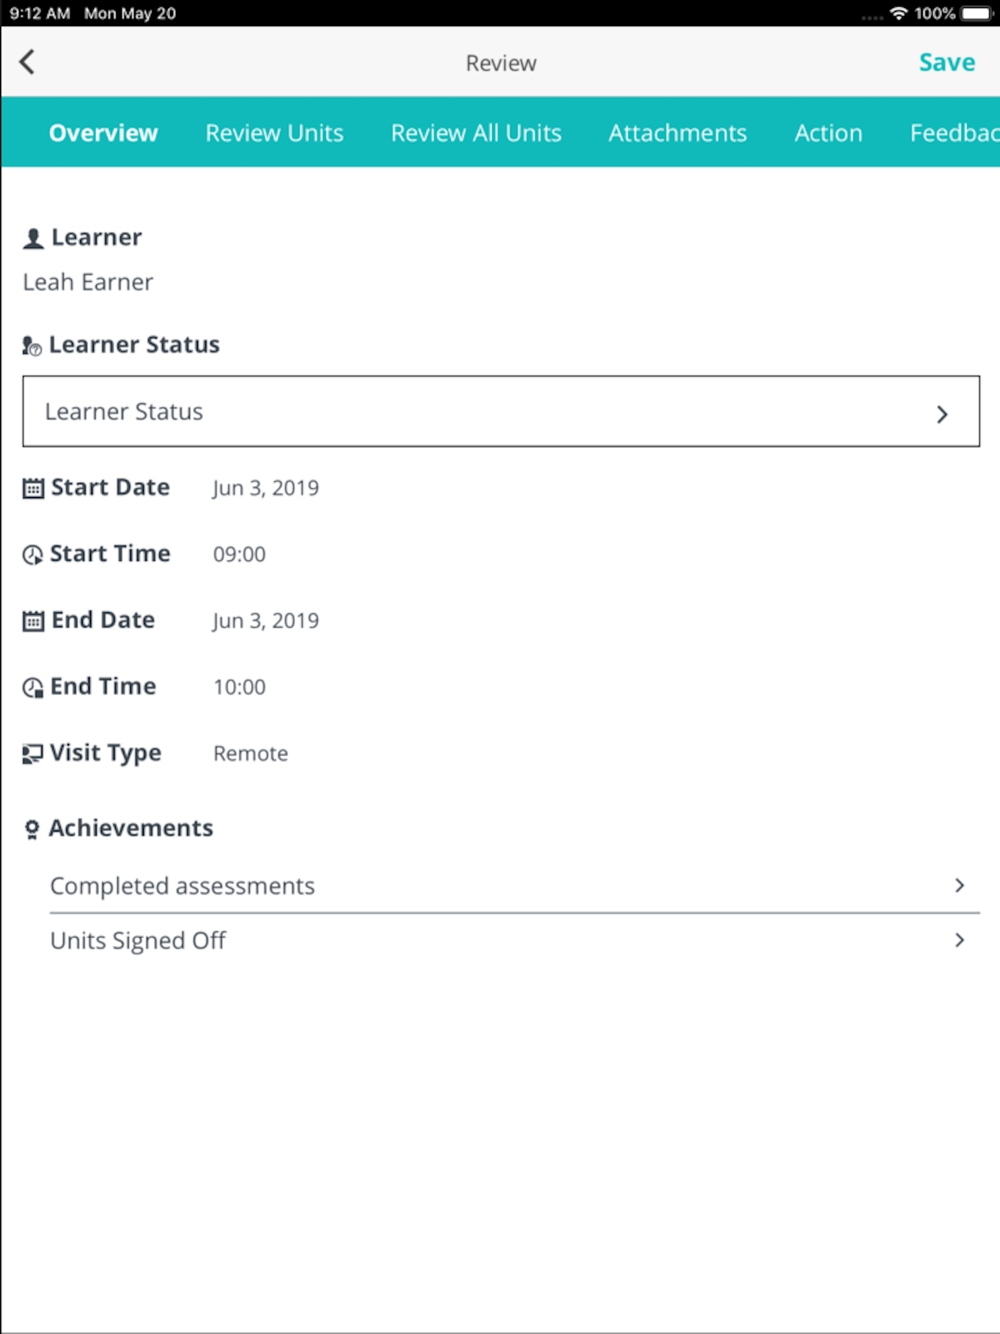Open the Learner Status dropdown
The image size is (1000, 1334).
pos(500,412)
